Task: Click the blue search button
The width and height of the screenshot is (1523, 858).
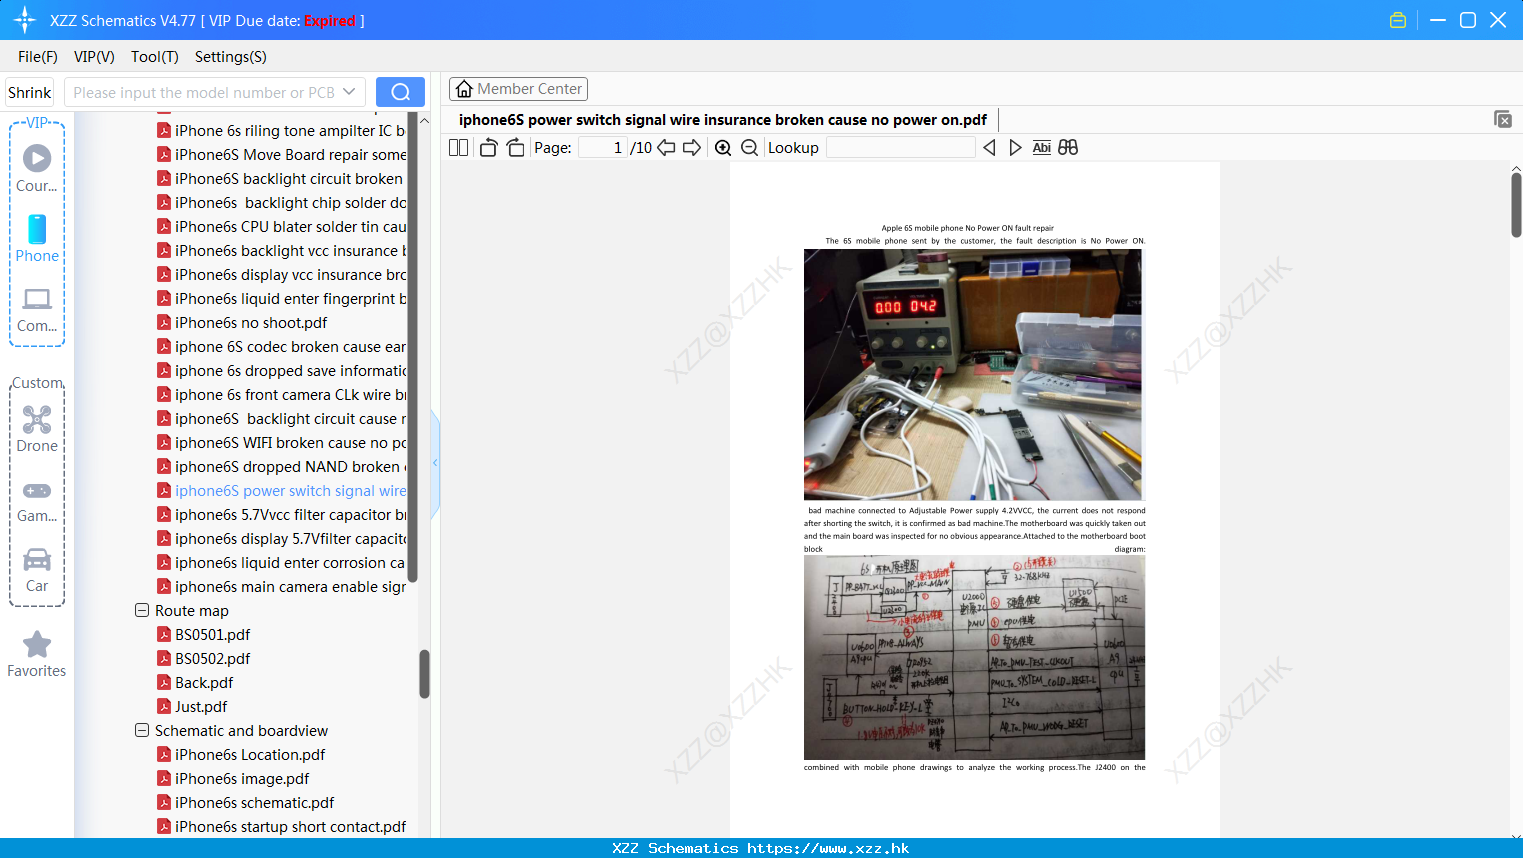Action: pos(400,92)
